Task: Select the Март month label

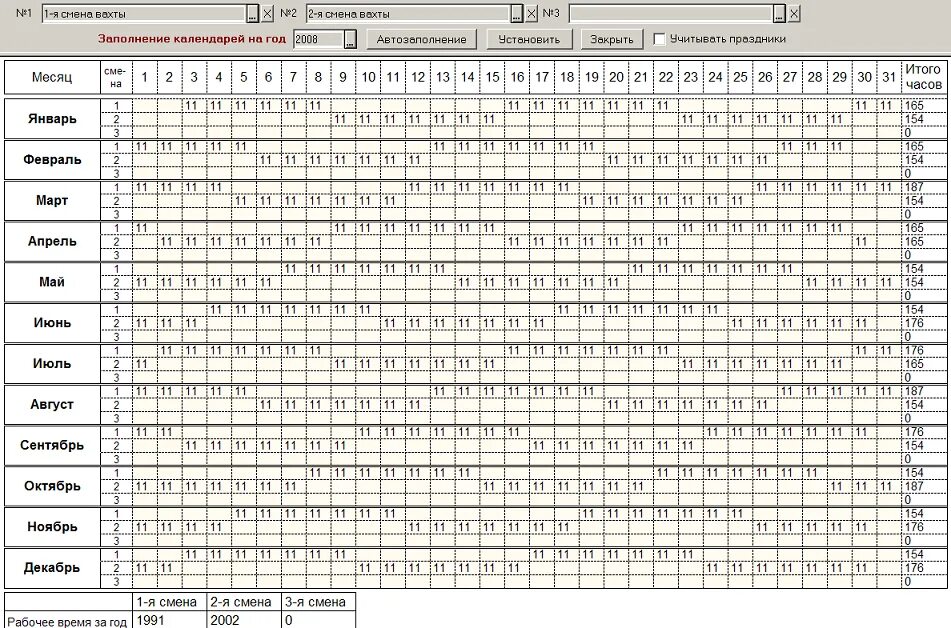Action: (52, 200)
